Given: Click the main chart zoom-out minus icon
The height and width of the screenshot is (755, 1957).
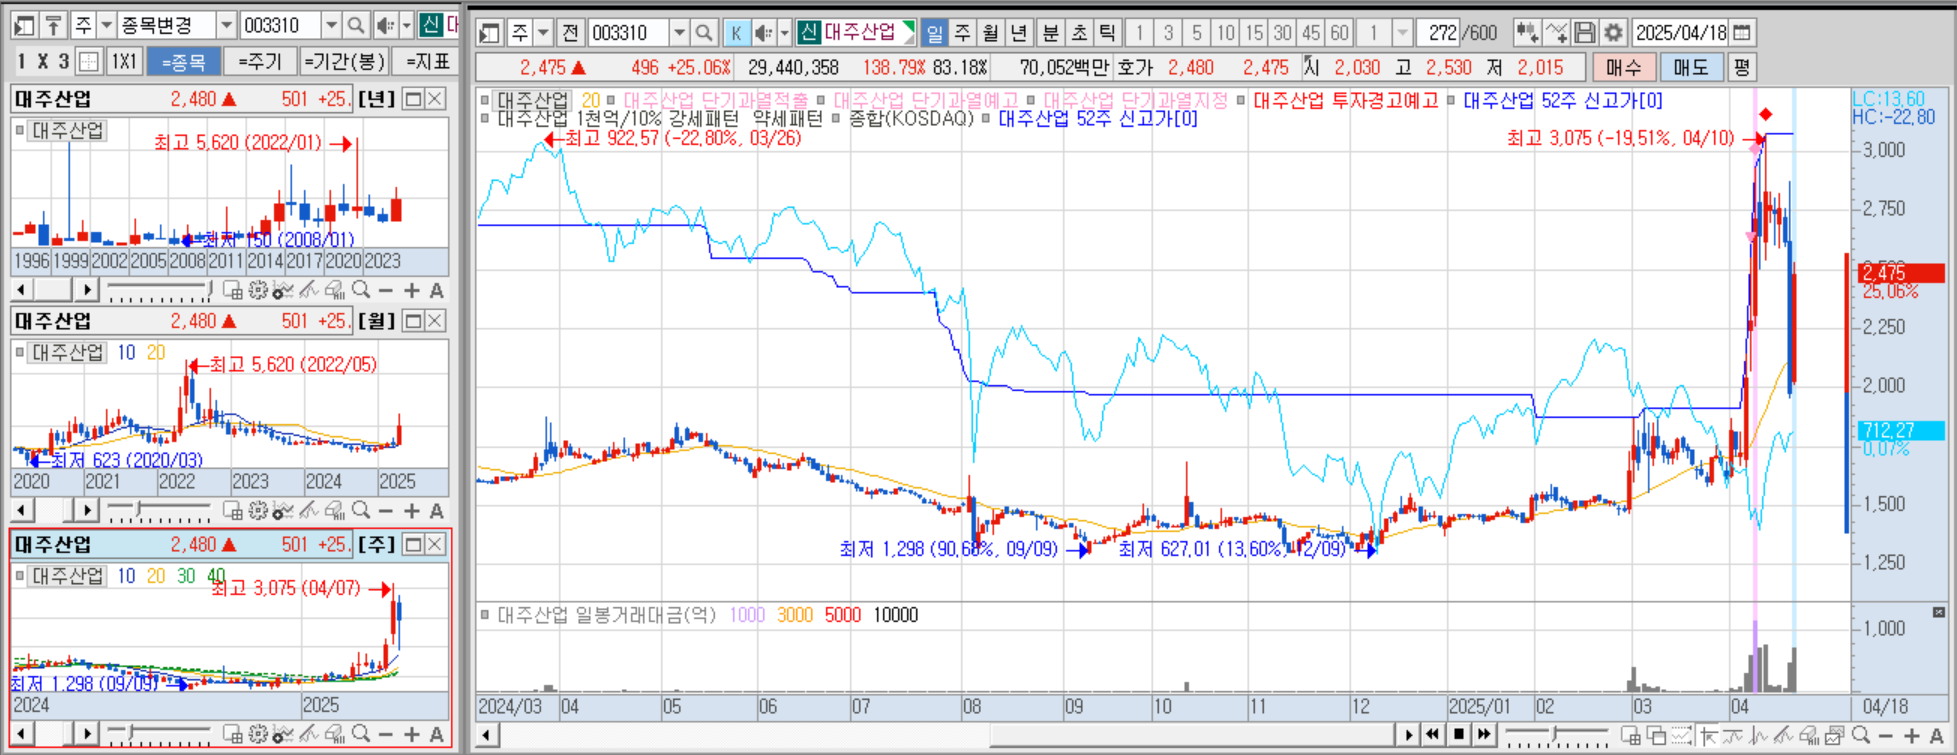Looking at the screenshot, I should [x=1885, y=736].
